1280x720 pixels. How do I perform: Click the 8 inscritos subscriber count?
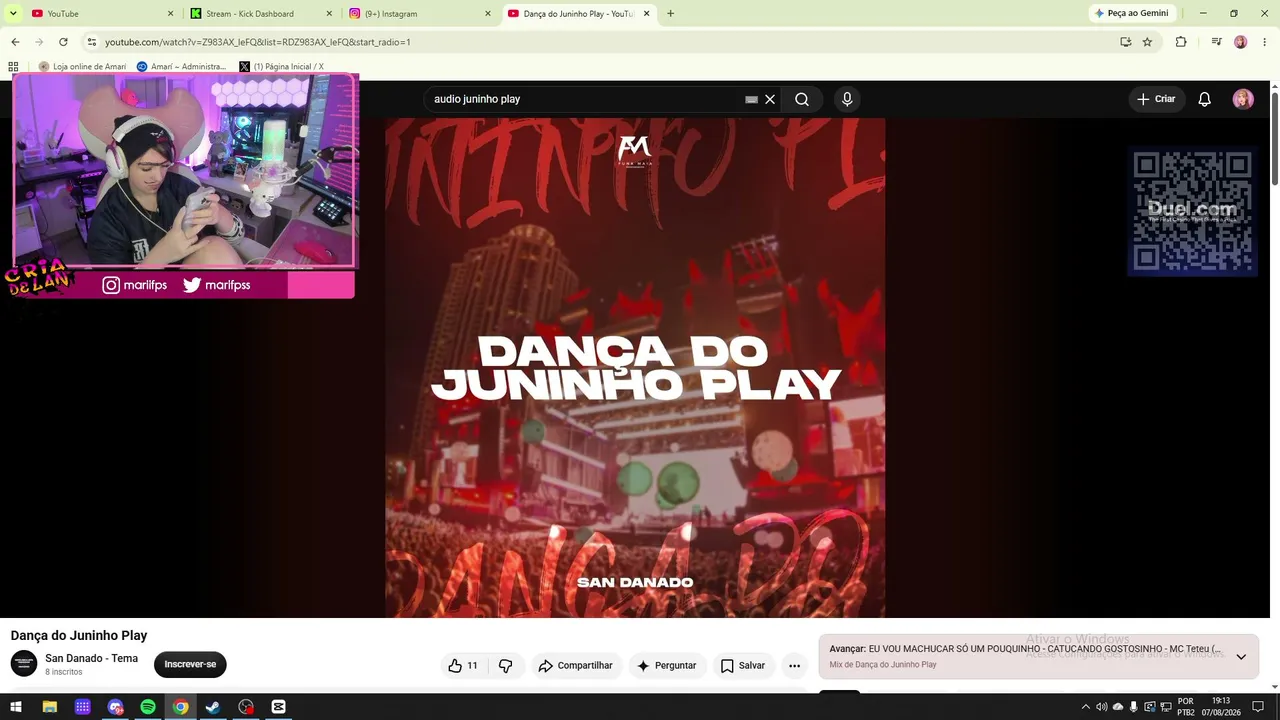pos(64,672)
